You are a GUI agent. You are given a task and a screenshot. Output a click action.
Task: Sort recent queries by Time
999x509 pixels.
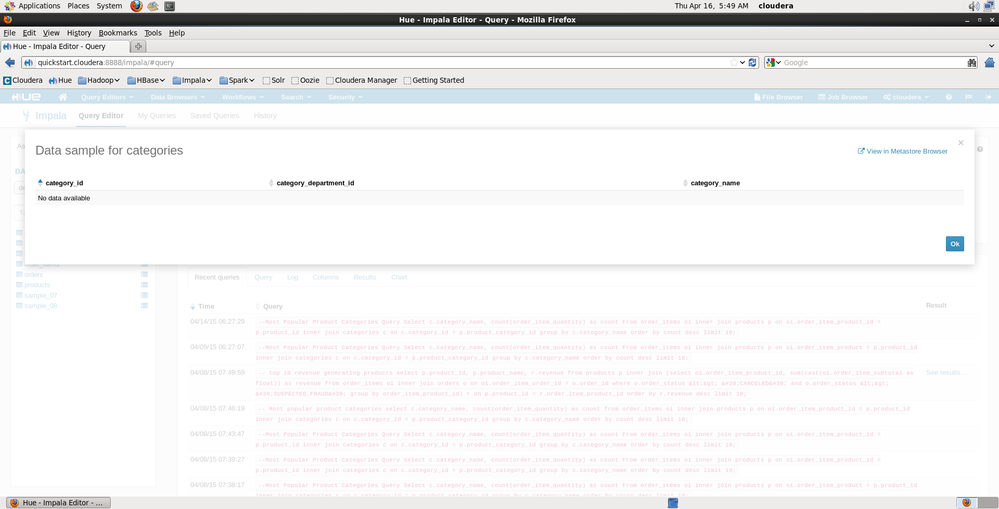click(203, 306)
